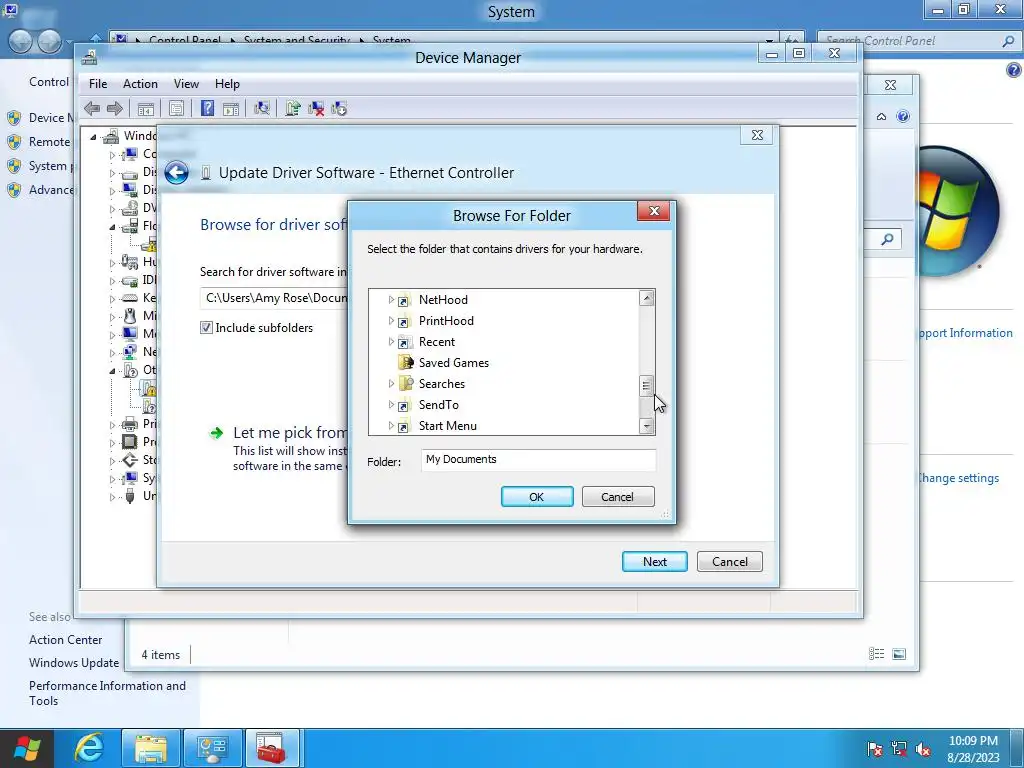Click Show/Hide Action Pane toolbar icon
The width and height of the screenshot is (1024, 768).
tap(231, 108)
